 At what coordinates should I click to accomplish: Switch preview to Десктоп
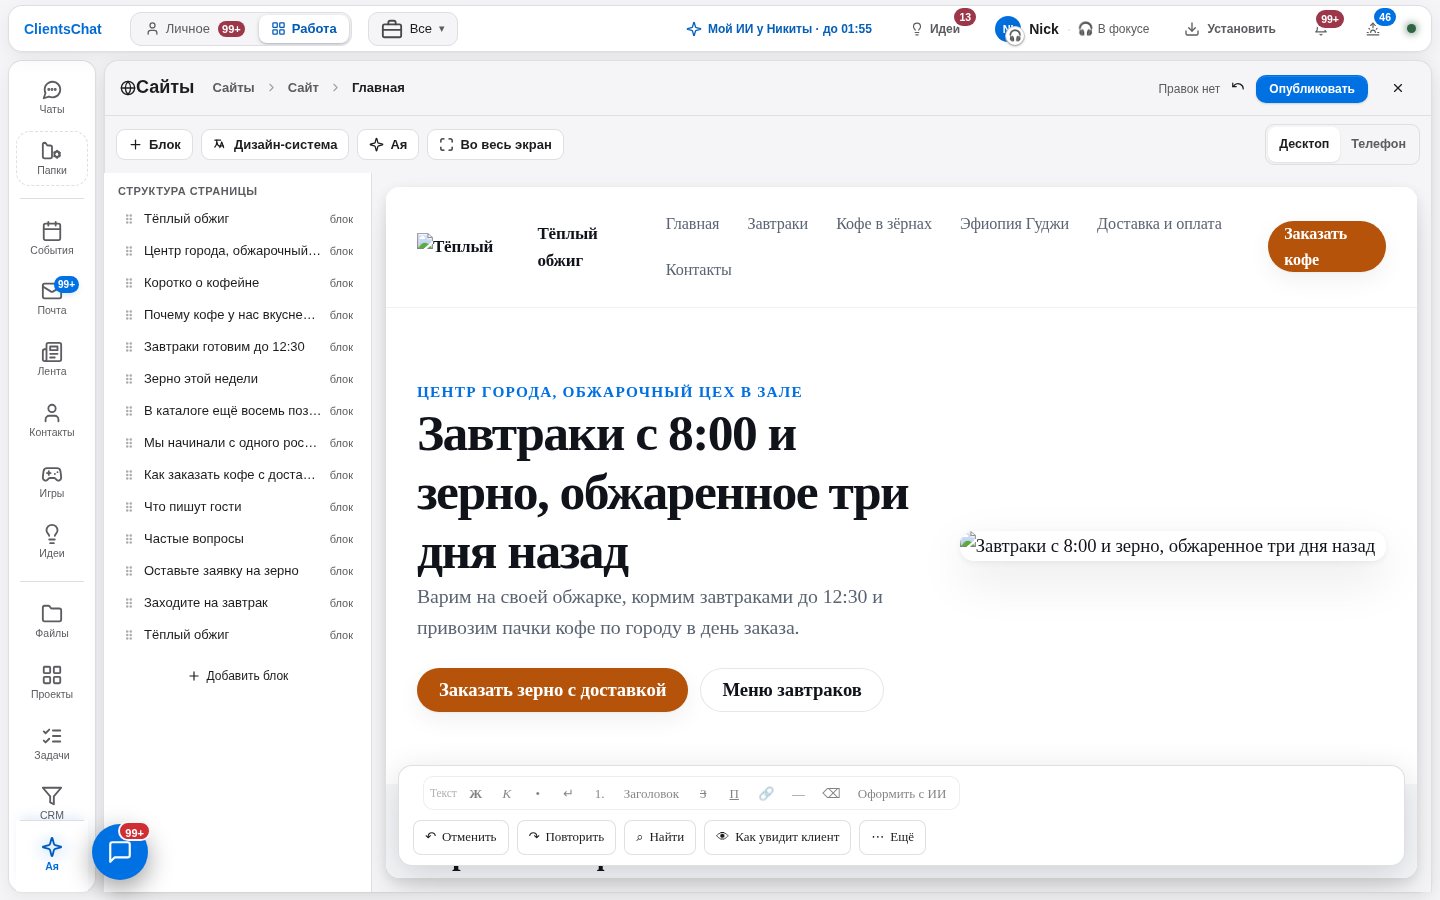coord(1304,144)
